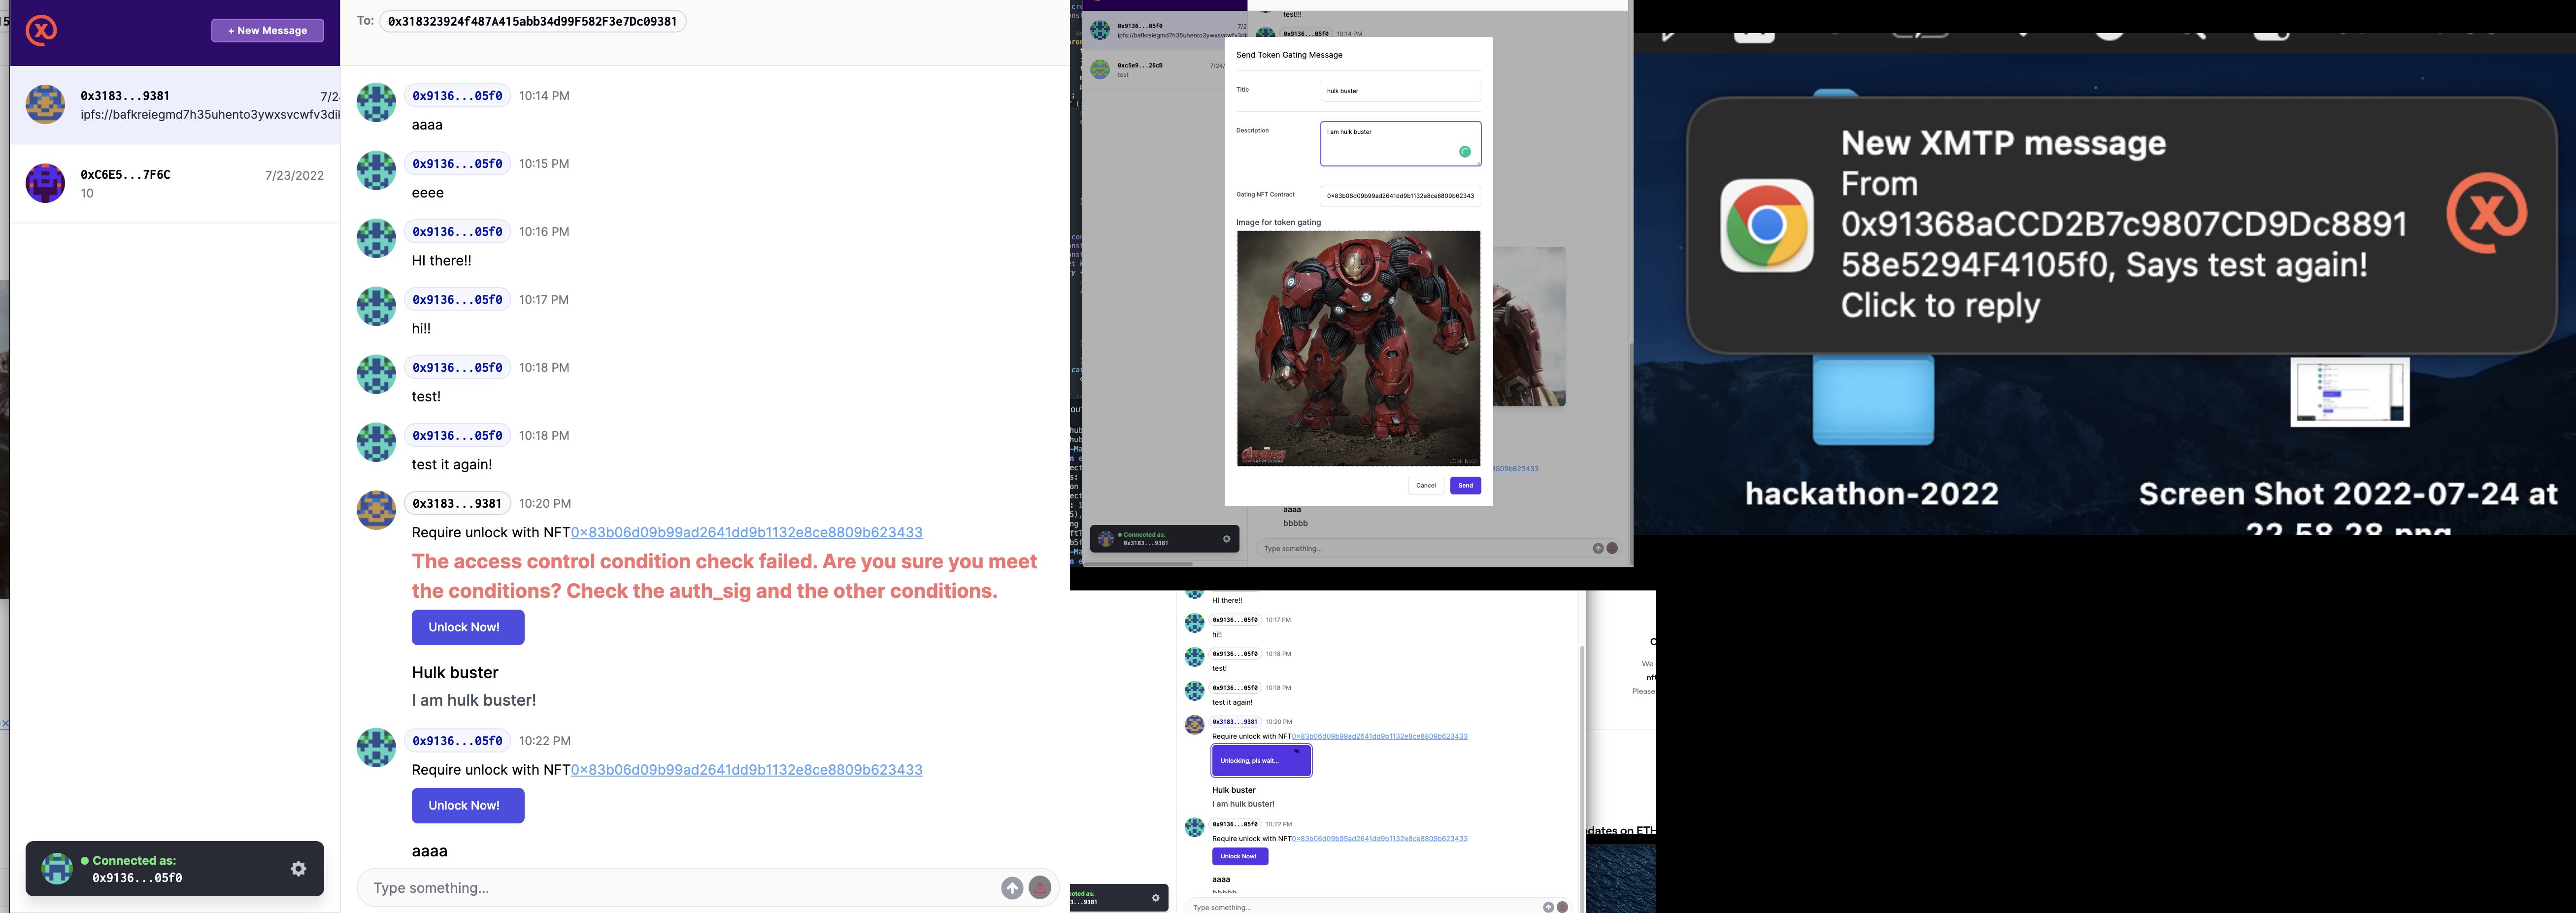Click the New XMTP message notification title
2576x913 pixels.
click(x=2003, y=143)
